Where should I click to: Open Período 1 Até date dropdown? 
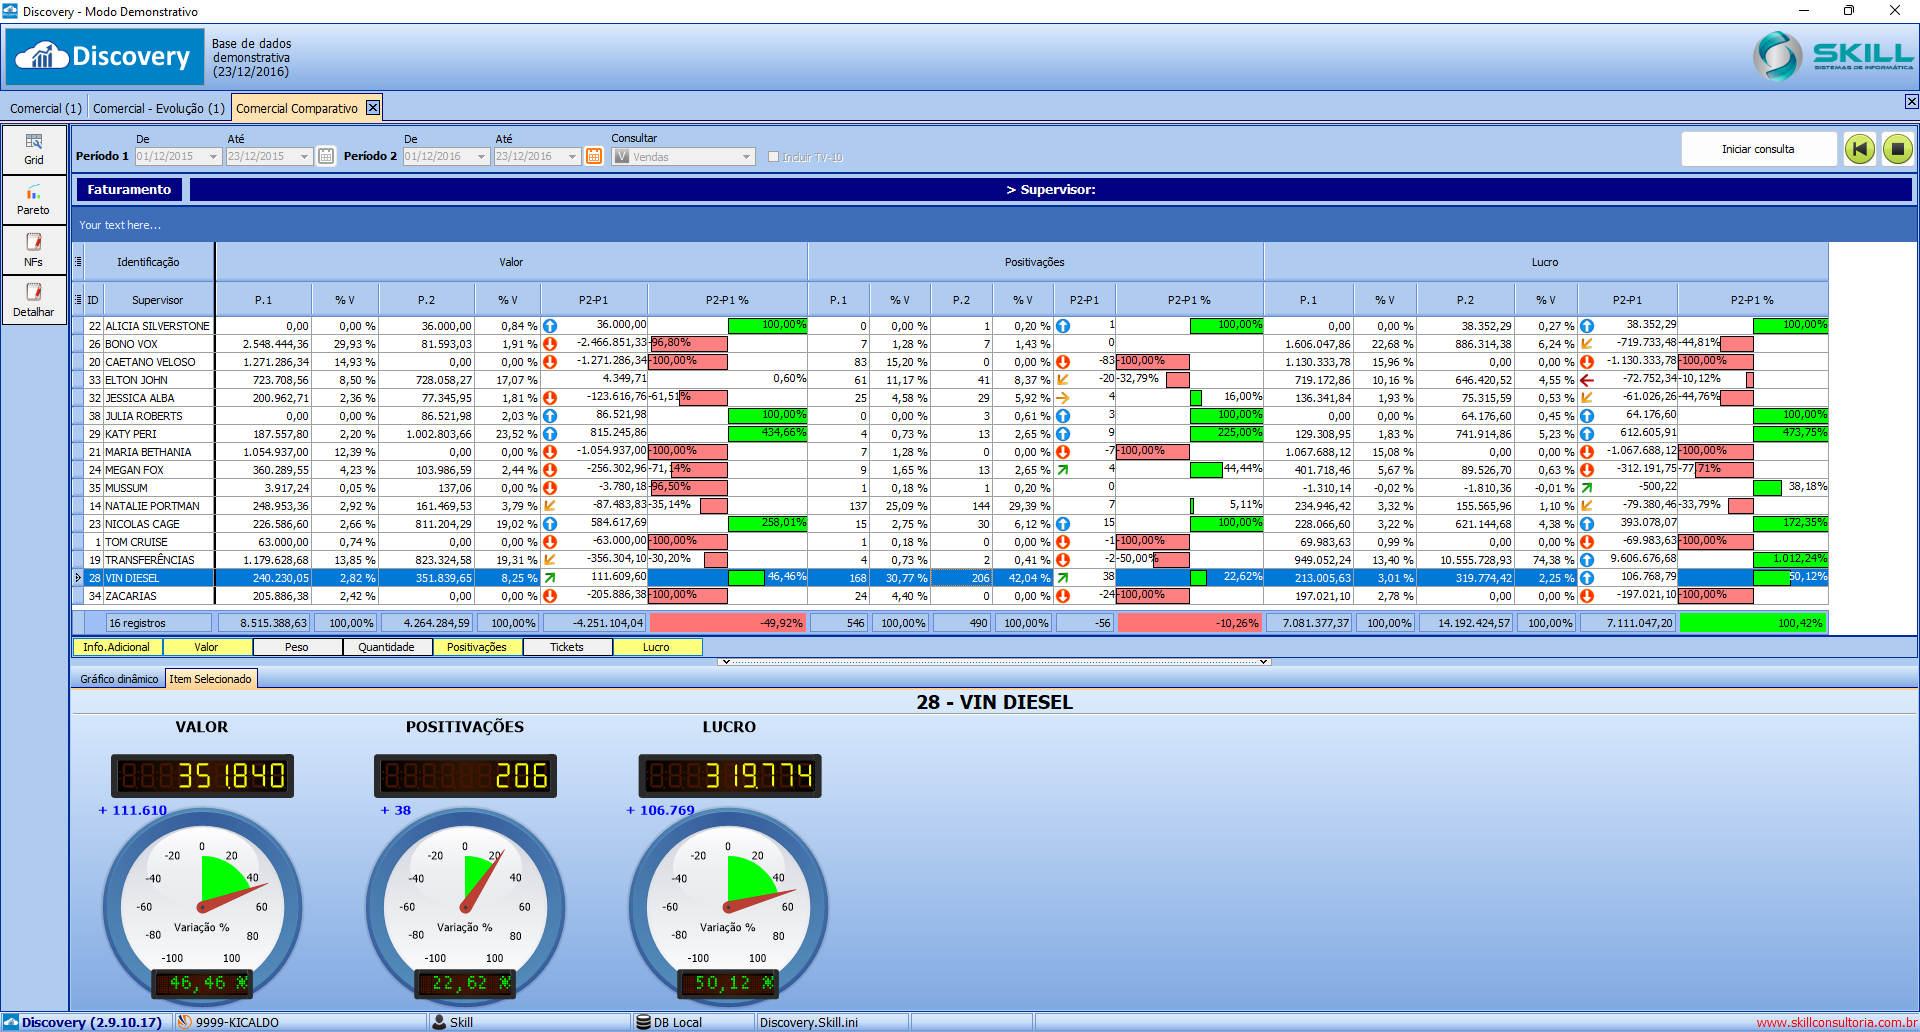click(305, 157)
